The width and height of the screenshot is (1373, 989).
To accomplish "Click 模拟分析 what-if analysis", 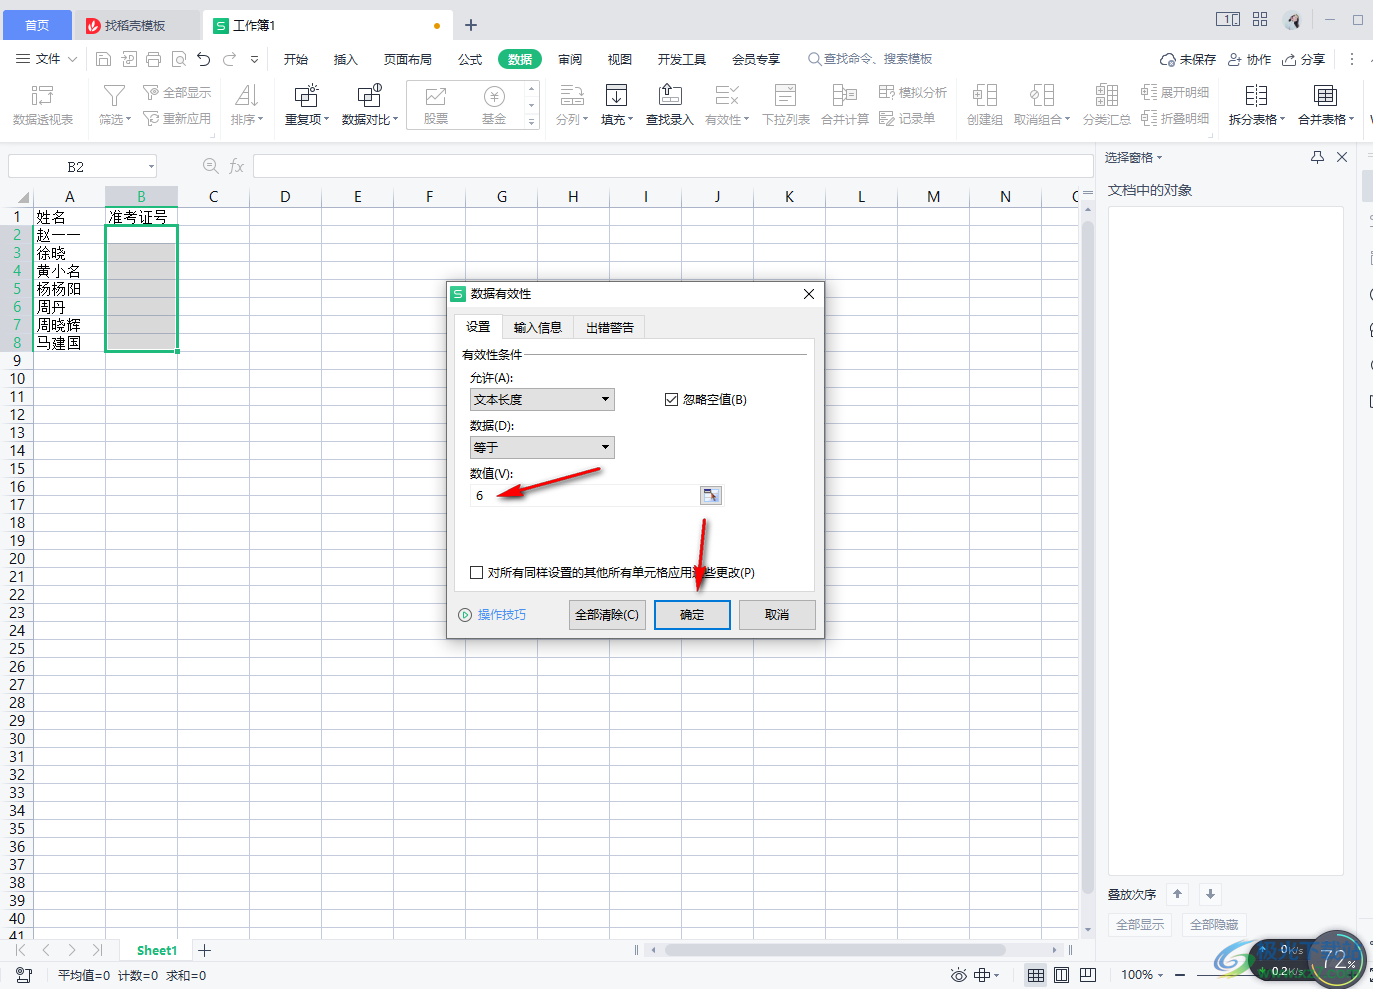I will [913, 92].
